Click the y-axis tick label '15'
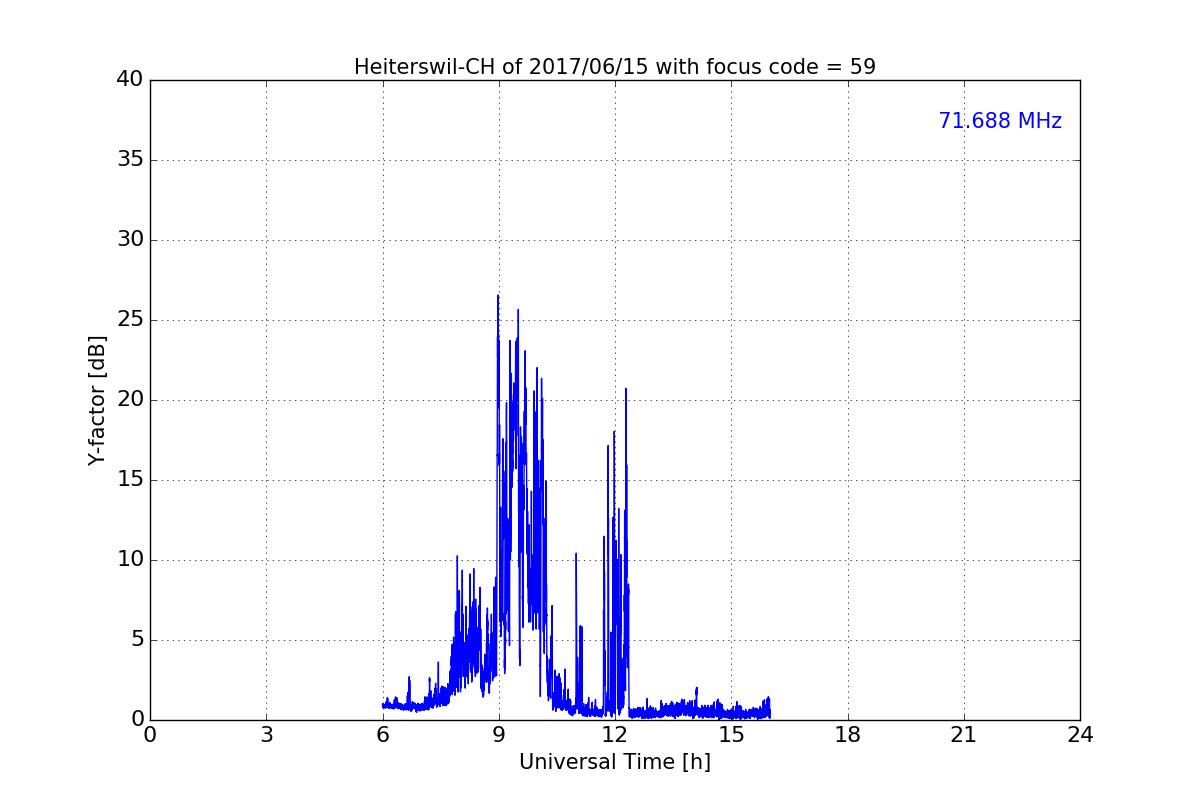The width and height of the screenshot is (1200, 800). tap(130, 480)
